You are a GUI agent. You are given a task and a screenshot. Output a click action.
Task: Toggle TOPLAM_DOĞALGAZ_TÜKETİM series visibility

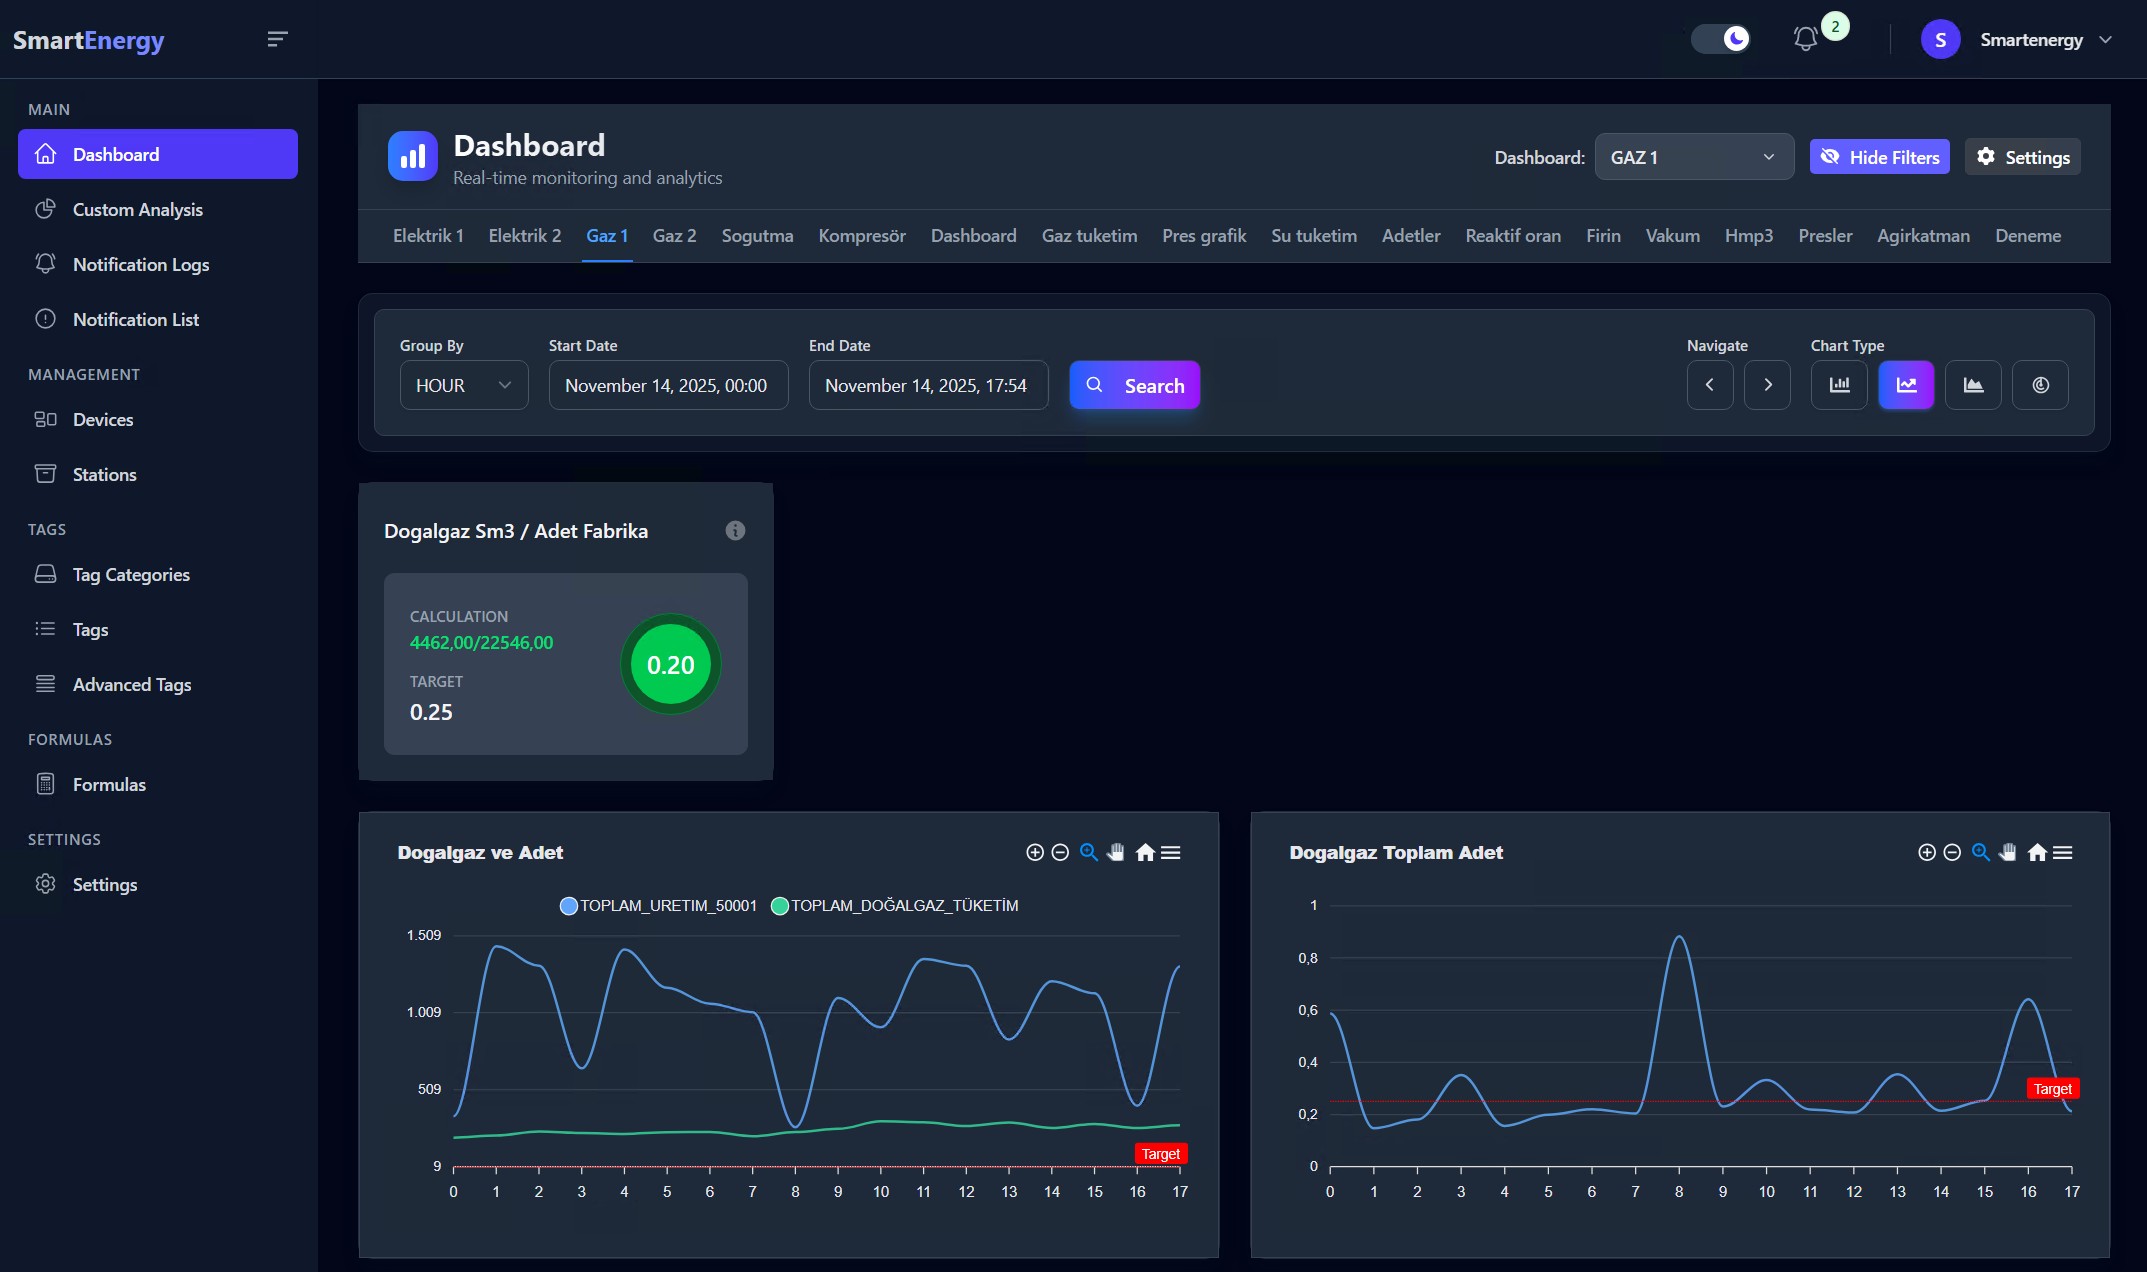pyautogui.click(x=895, y=905)
